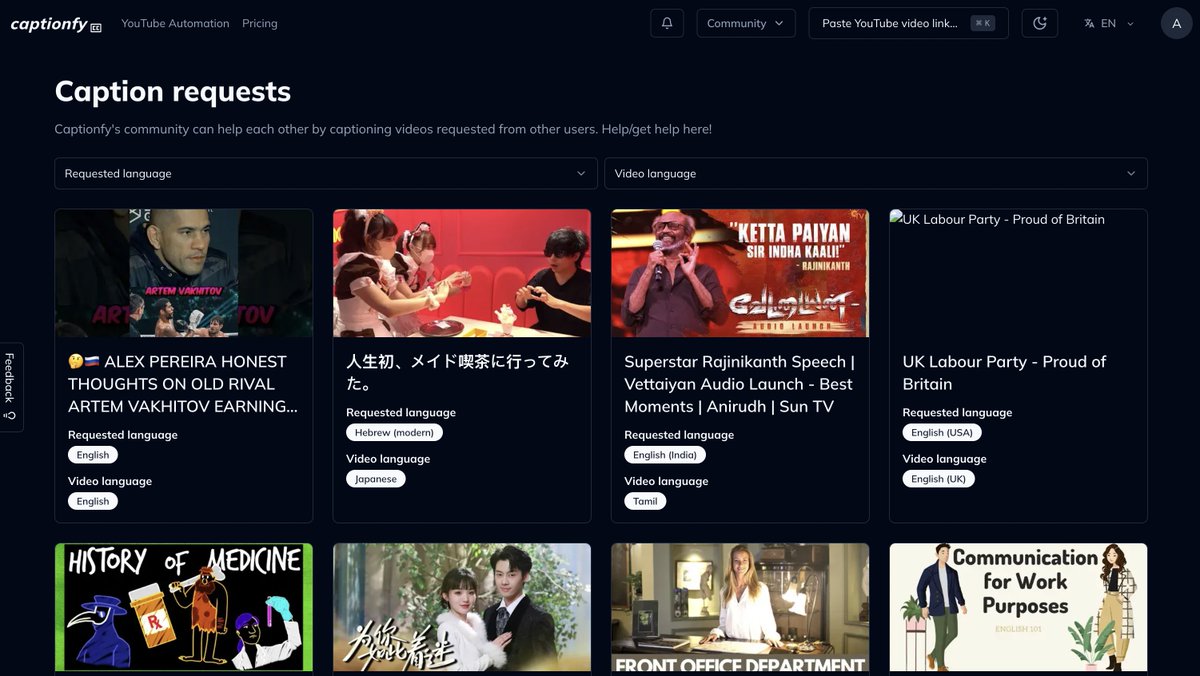This screenshot has height=676, width=1200.
Task: Click the translate language icon beside EN
Action: 1089,23
